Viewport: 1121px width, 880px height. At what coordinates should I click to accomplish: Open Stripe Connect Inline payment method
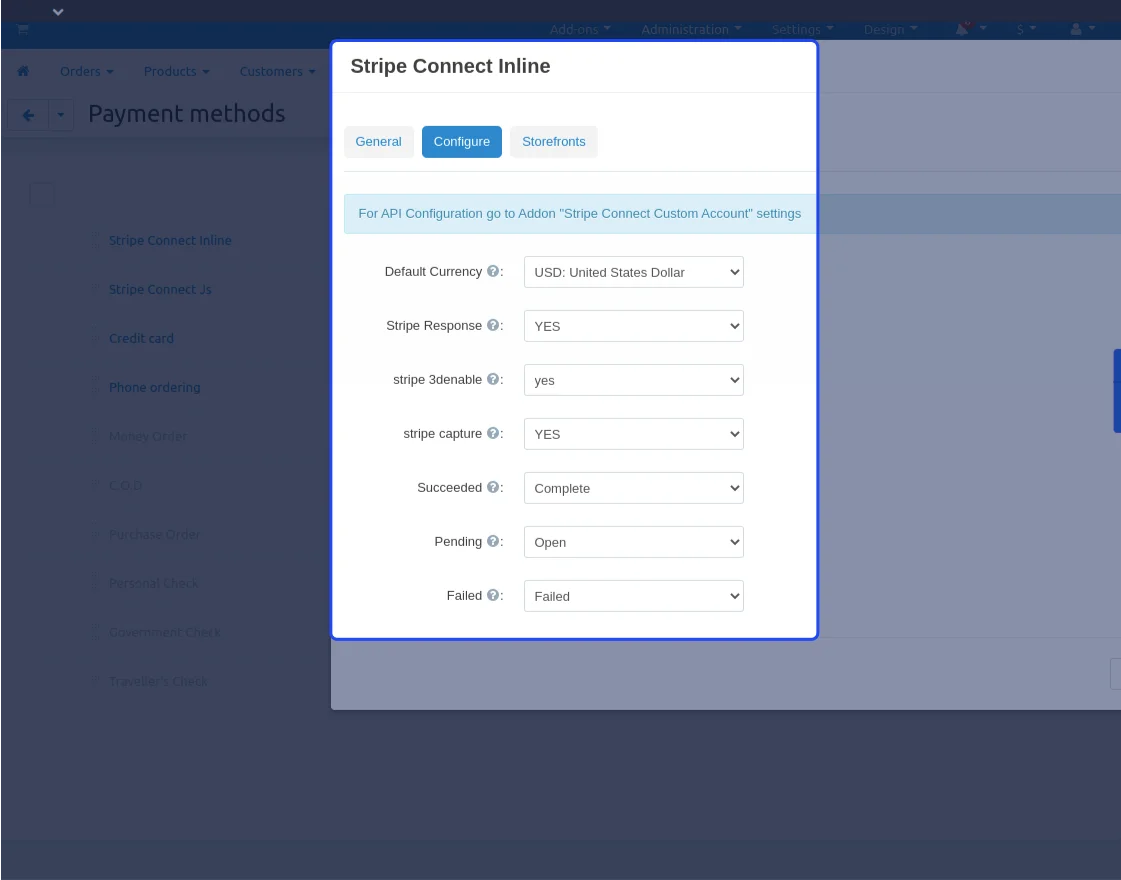[x=170, y=240]
